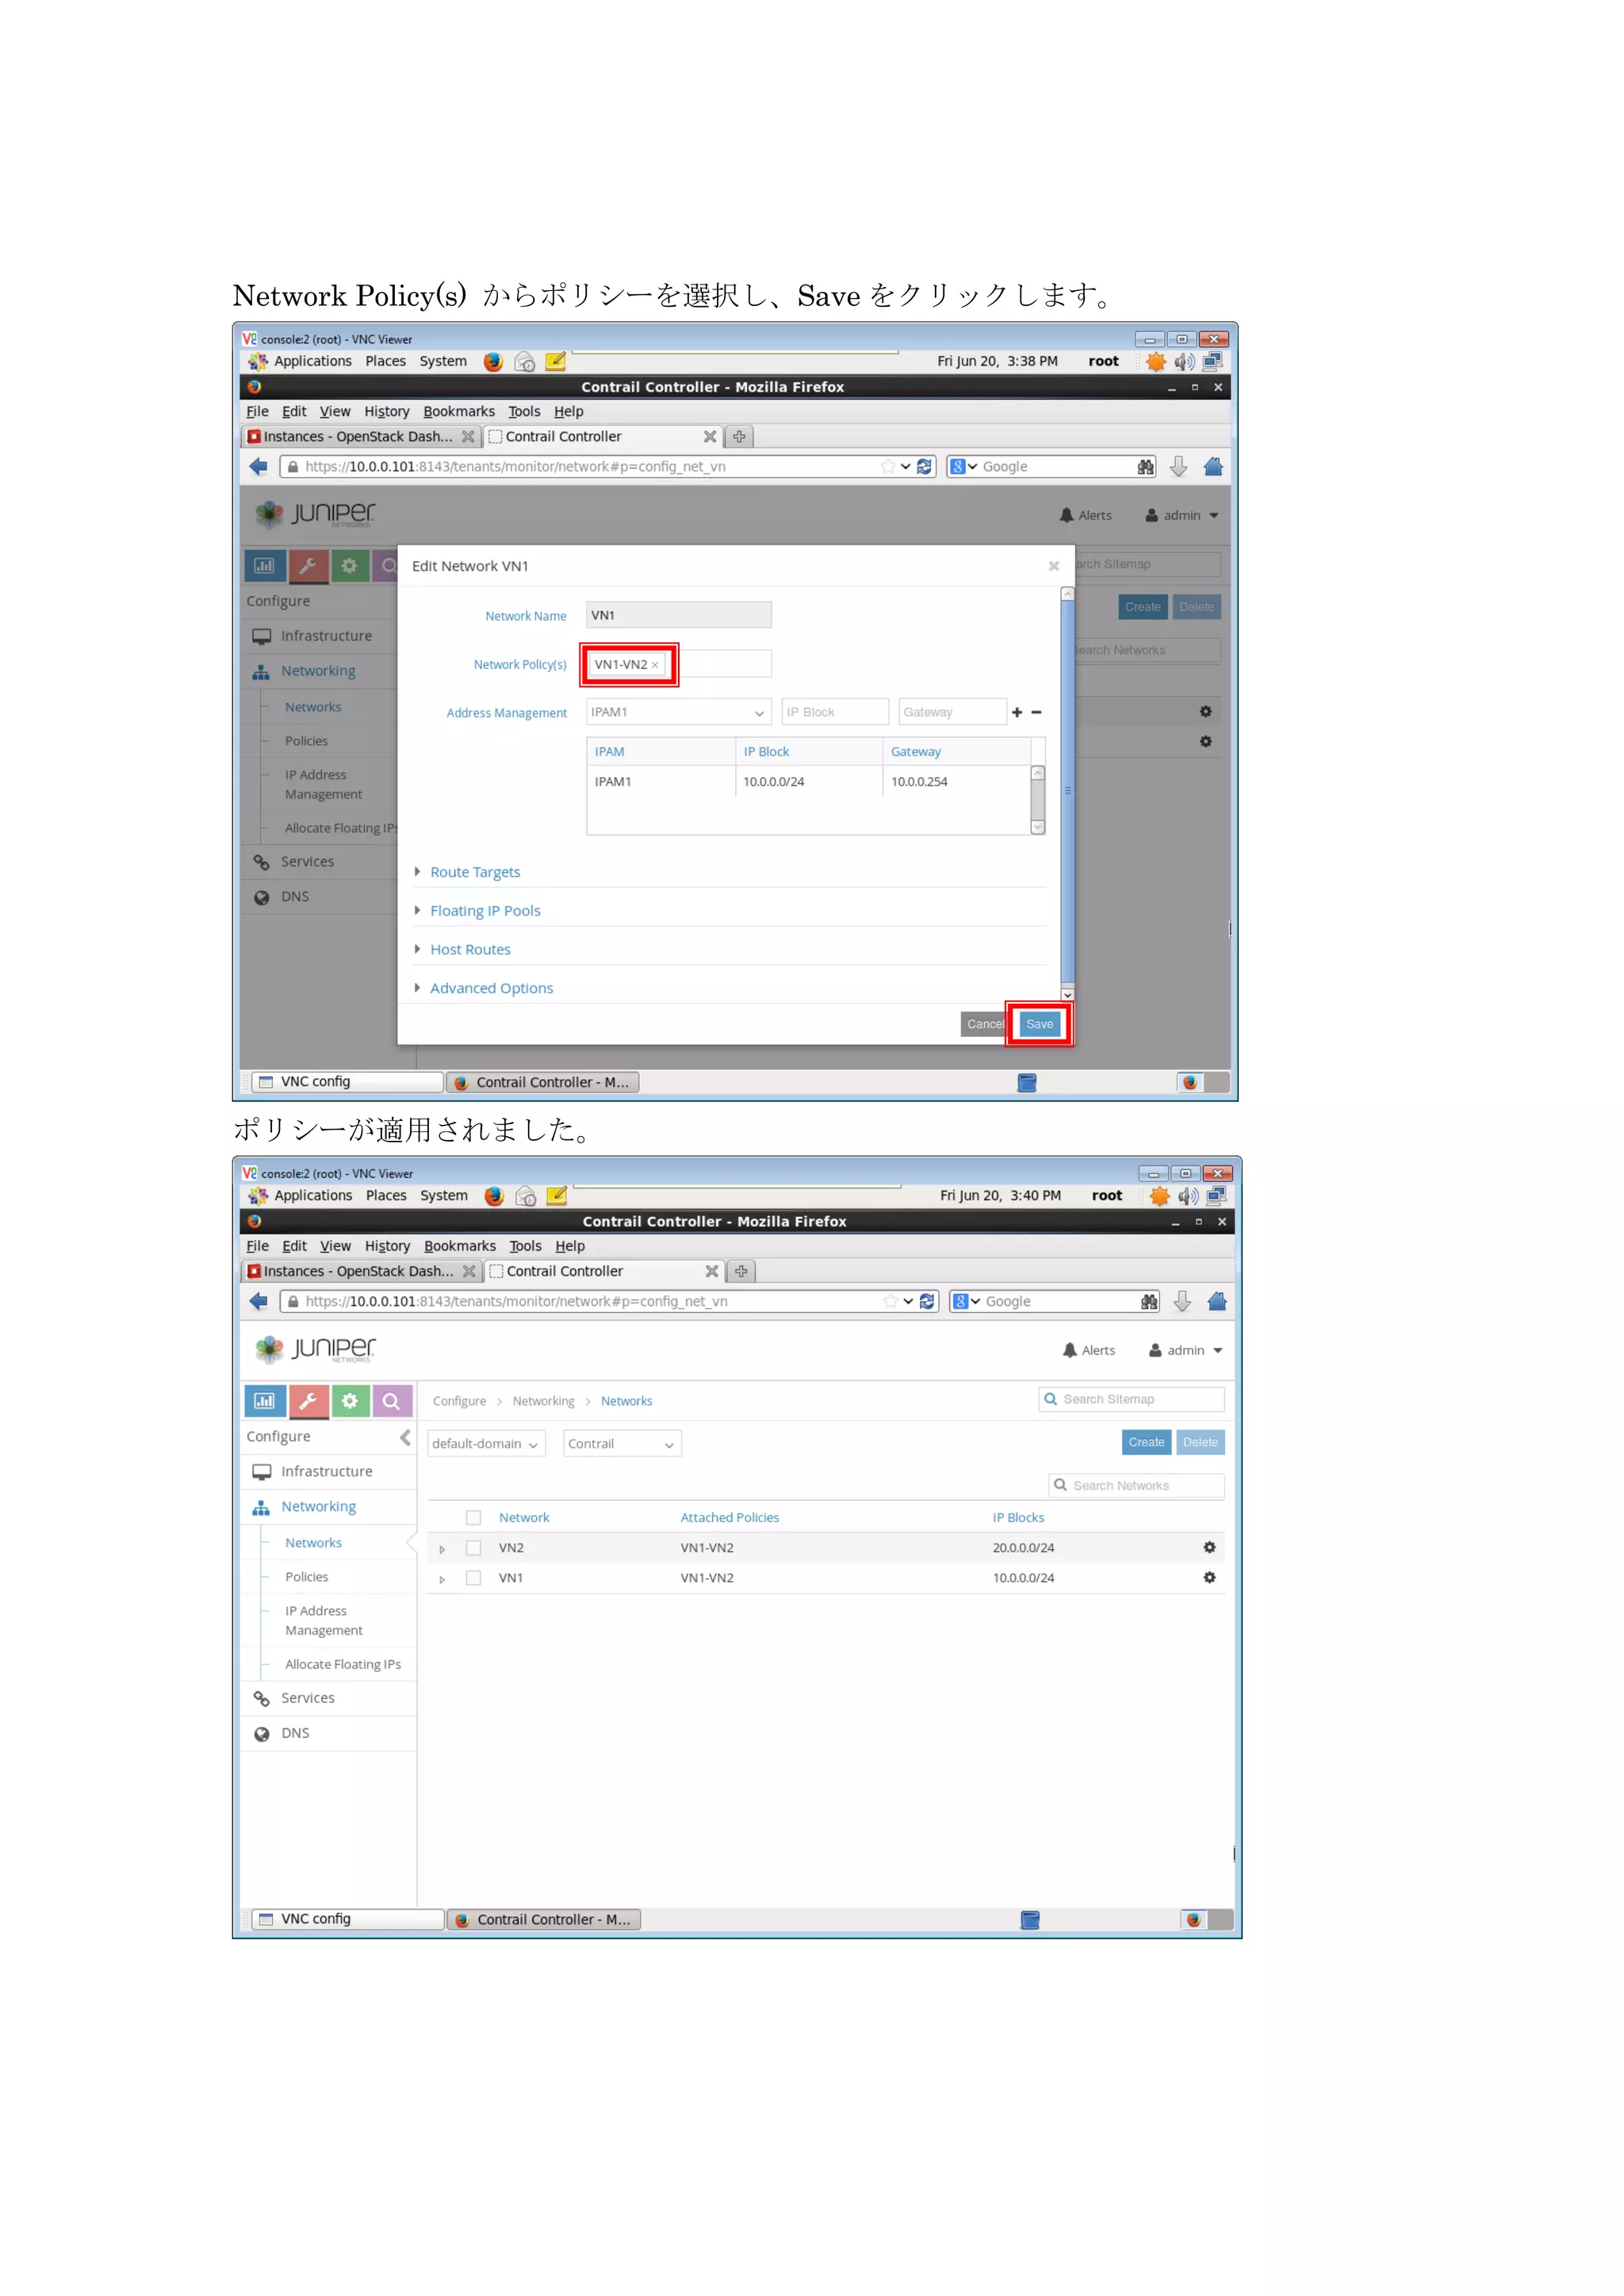
Task: Expand the Advanced Options section
Action: point(490,988)
